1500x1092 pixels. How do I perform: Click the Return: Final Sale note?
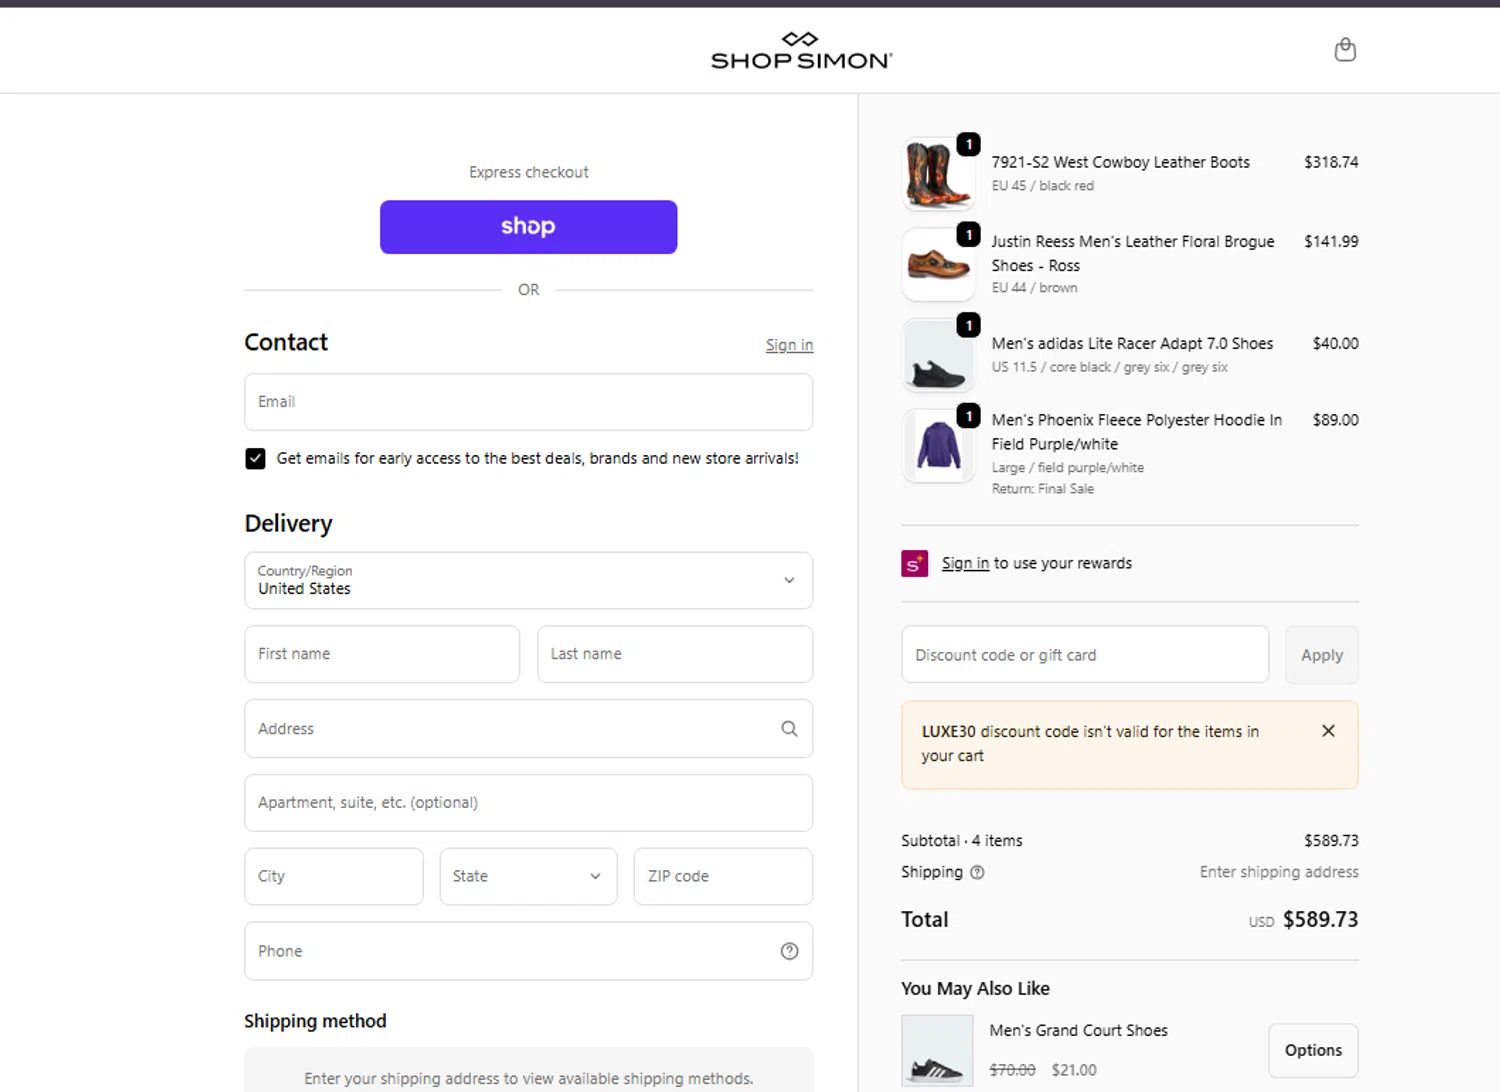(x=1042, y=489)
